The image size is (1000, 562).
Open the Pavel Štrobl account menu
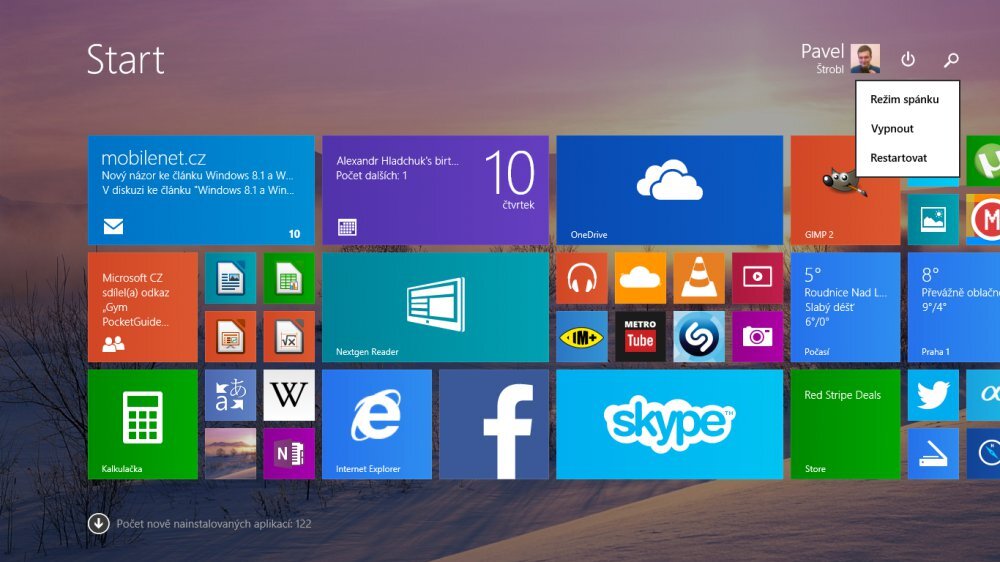[x=840, y=58]
